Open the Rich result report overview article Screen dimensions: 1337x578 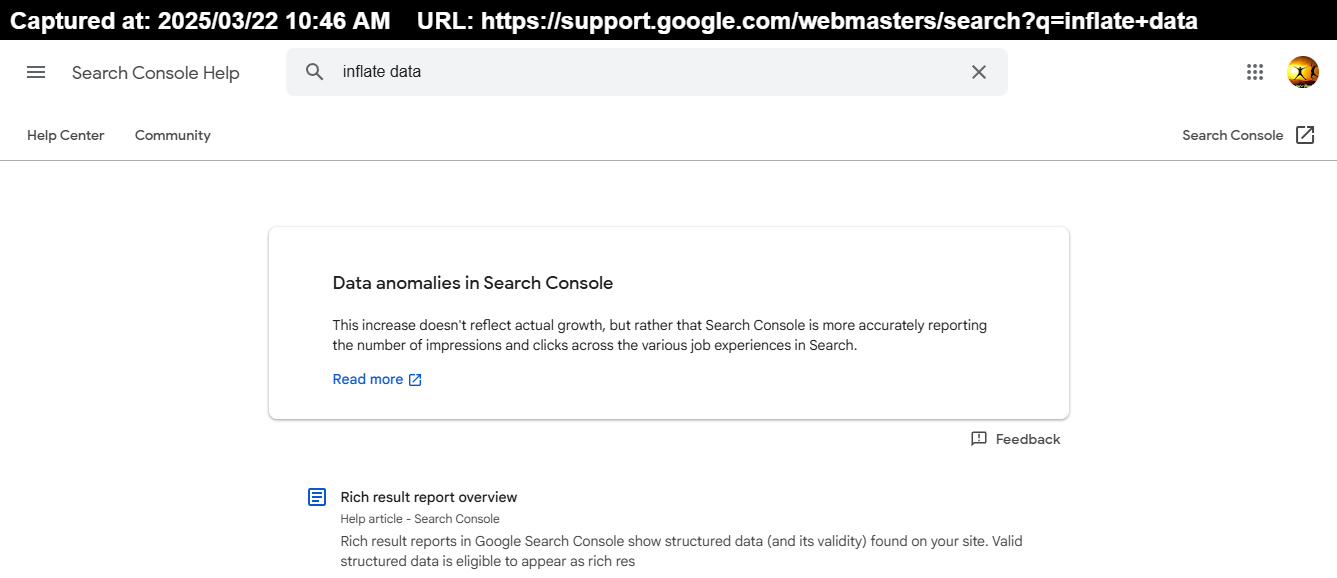pyautogui.click(x=428, y=497)
